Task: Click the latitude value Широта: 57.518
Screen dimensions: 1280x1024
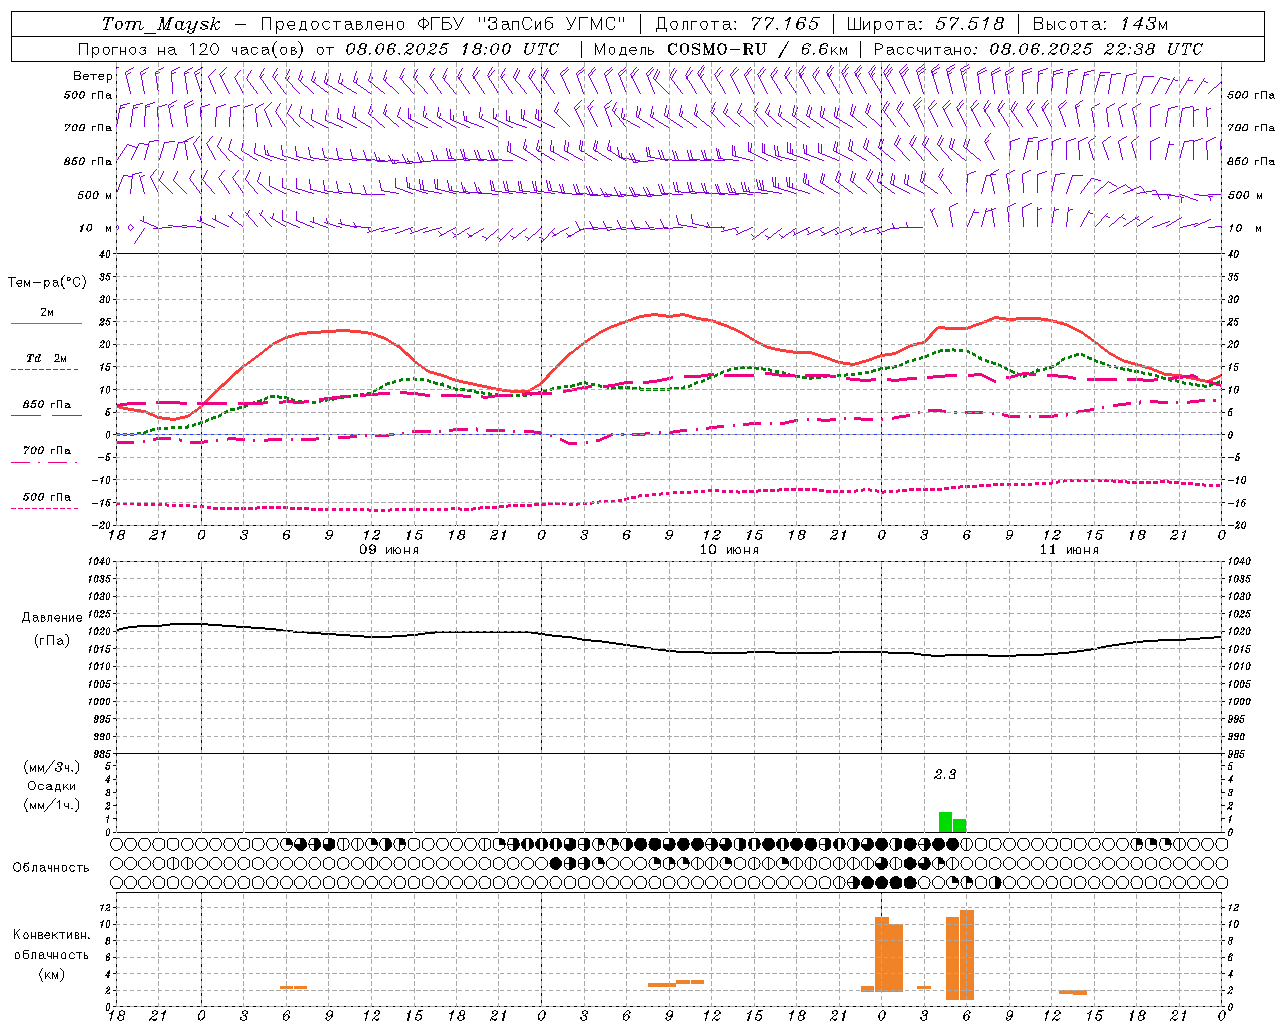Action: [925, 24]
